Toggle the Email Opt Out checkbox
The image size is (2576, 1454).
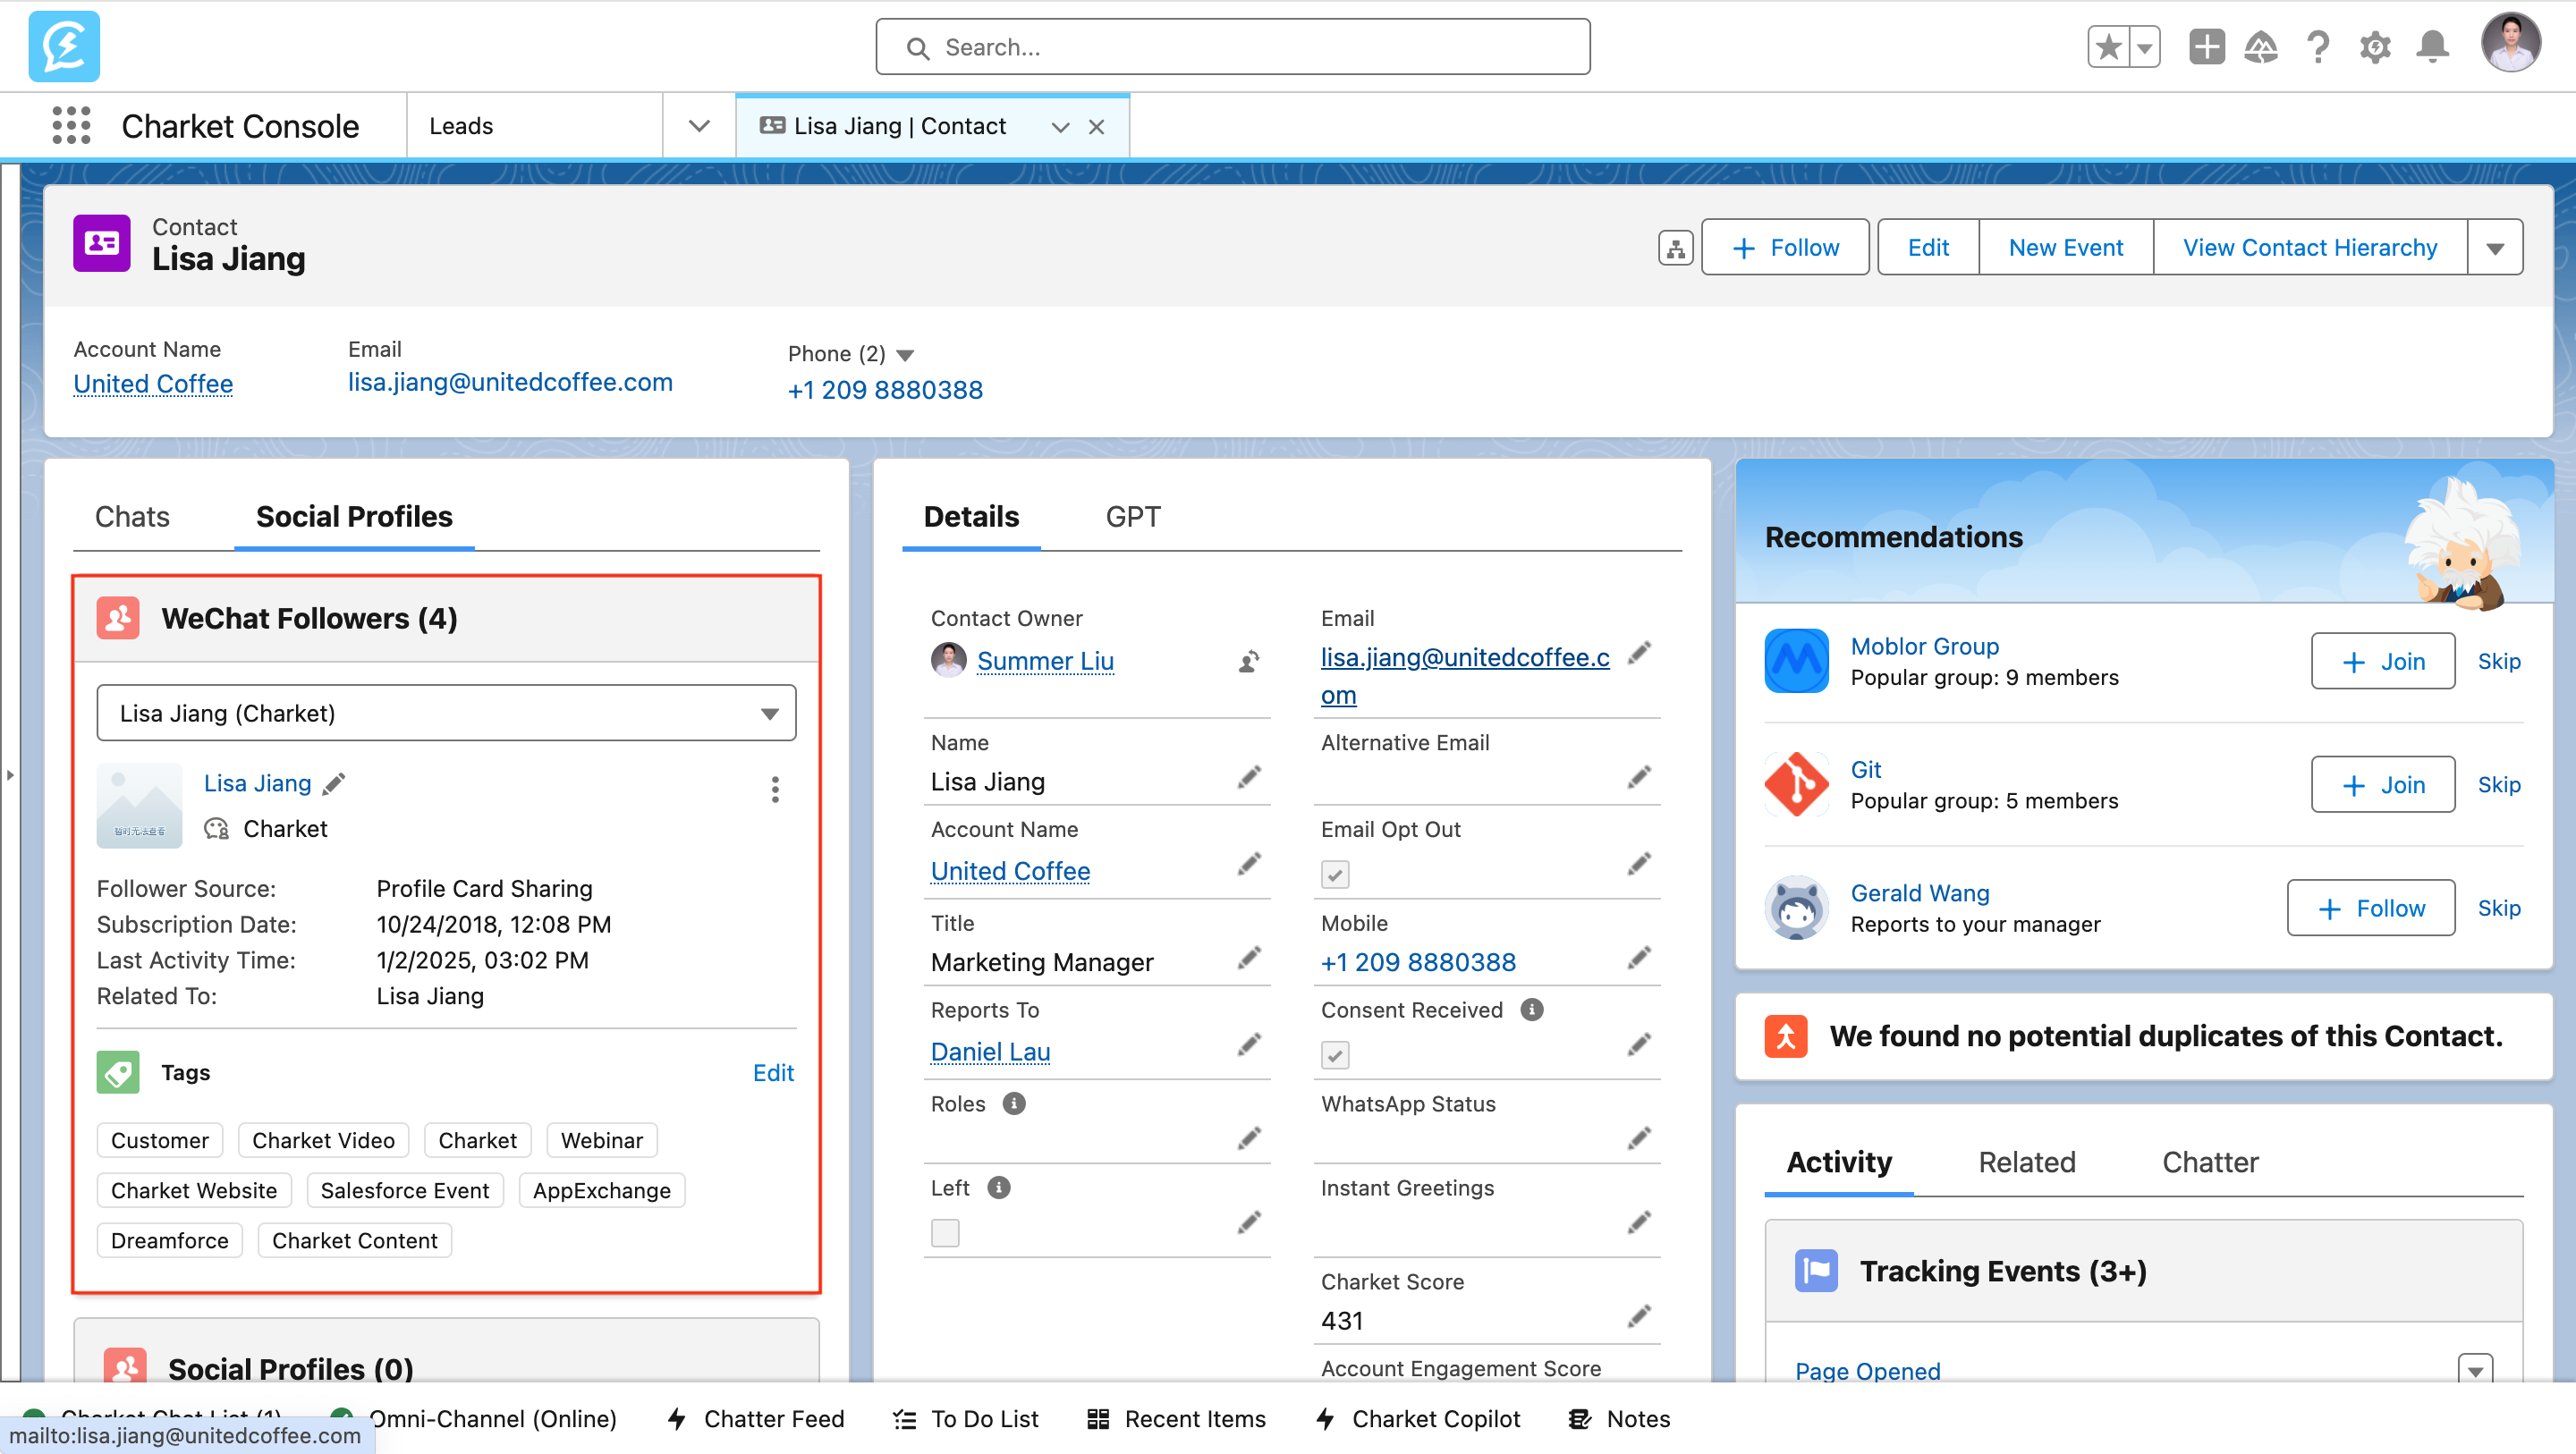[1335, 875]
